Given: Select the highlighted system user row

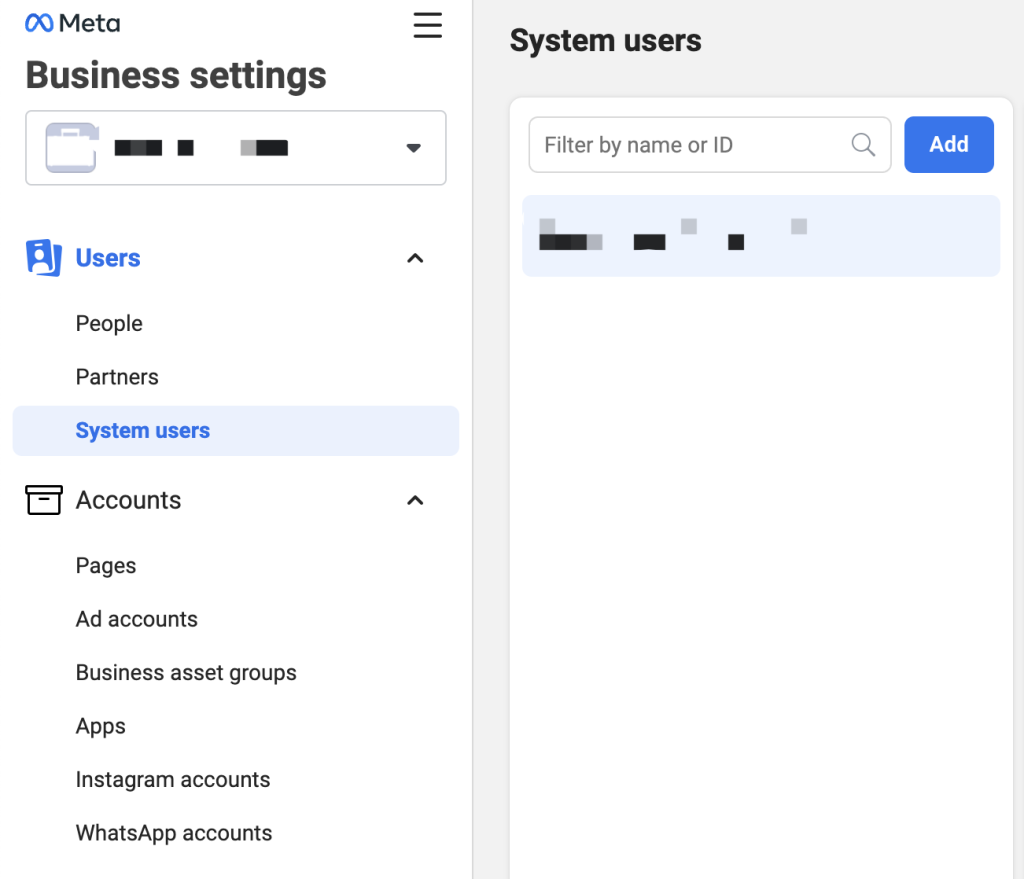Looking at the screenshot, I should tap(761, 236).
